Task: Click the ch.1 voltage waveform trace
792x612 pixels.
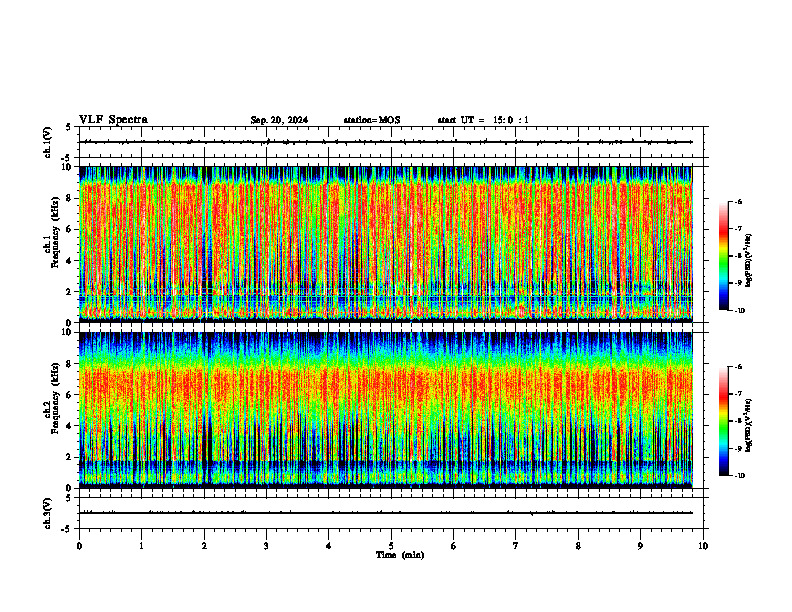Action: coord(385,142)
